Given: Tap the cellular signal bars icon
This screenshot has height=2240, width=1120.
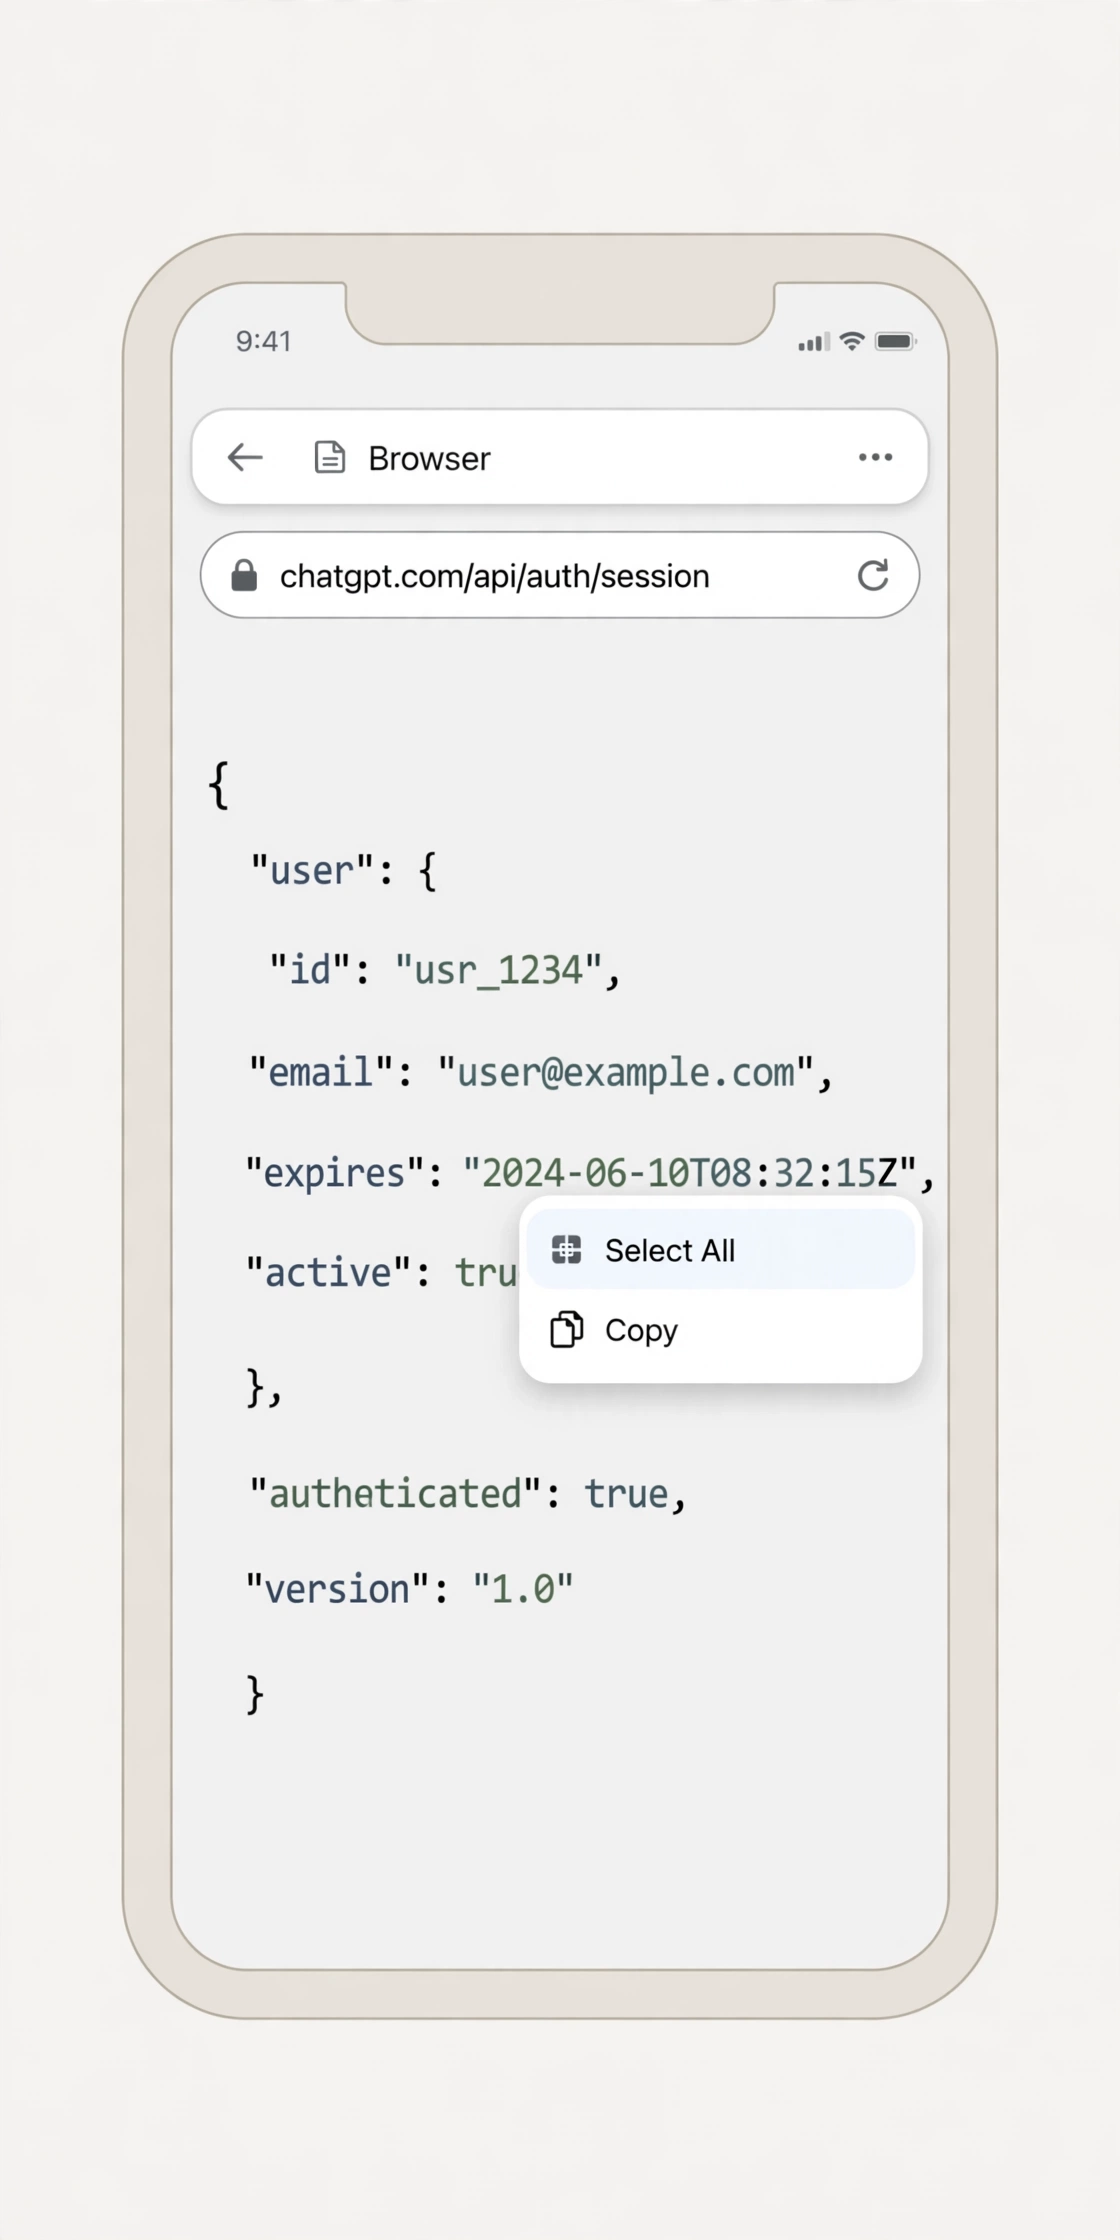Looking at the screenshot, I should point(814,342).
